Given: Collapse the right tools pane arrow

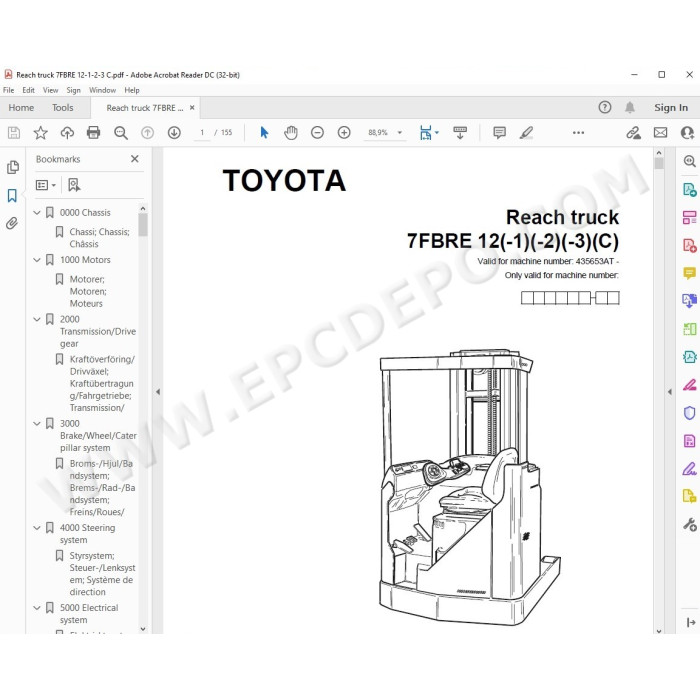Looking at the screenshot, I should tap(670, 392).
